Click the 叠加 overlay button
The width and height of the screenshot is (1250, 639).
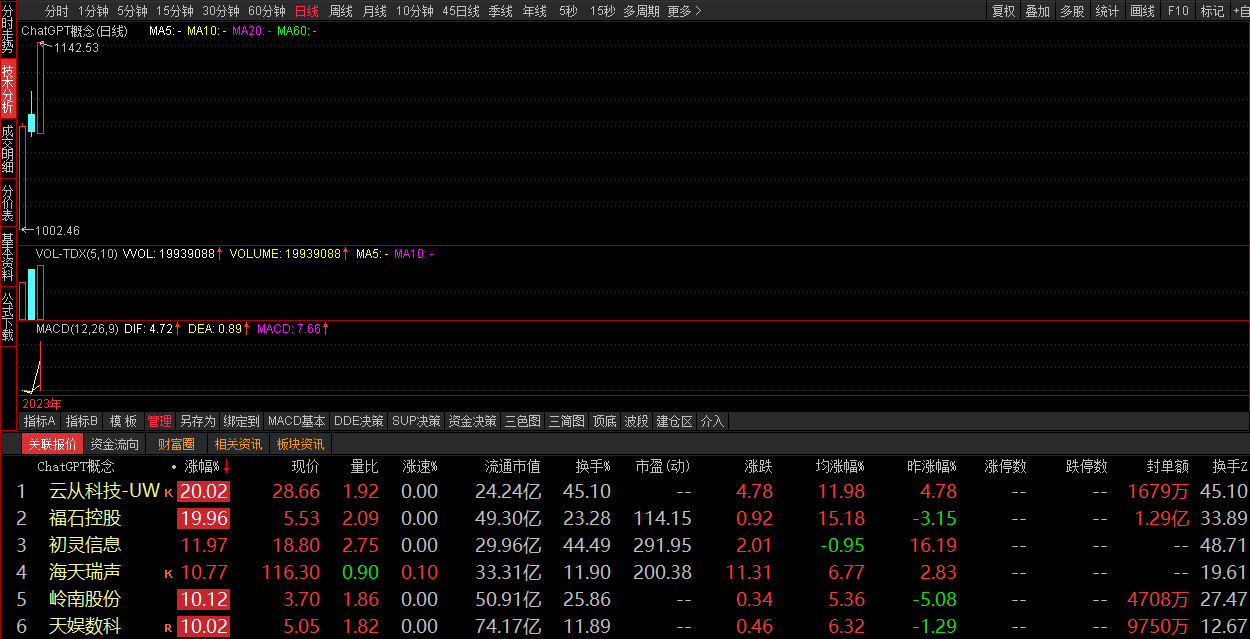(1038, 11)
